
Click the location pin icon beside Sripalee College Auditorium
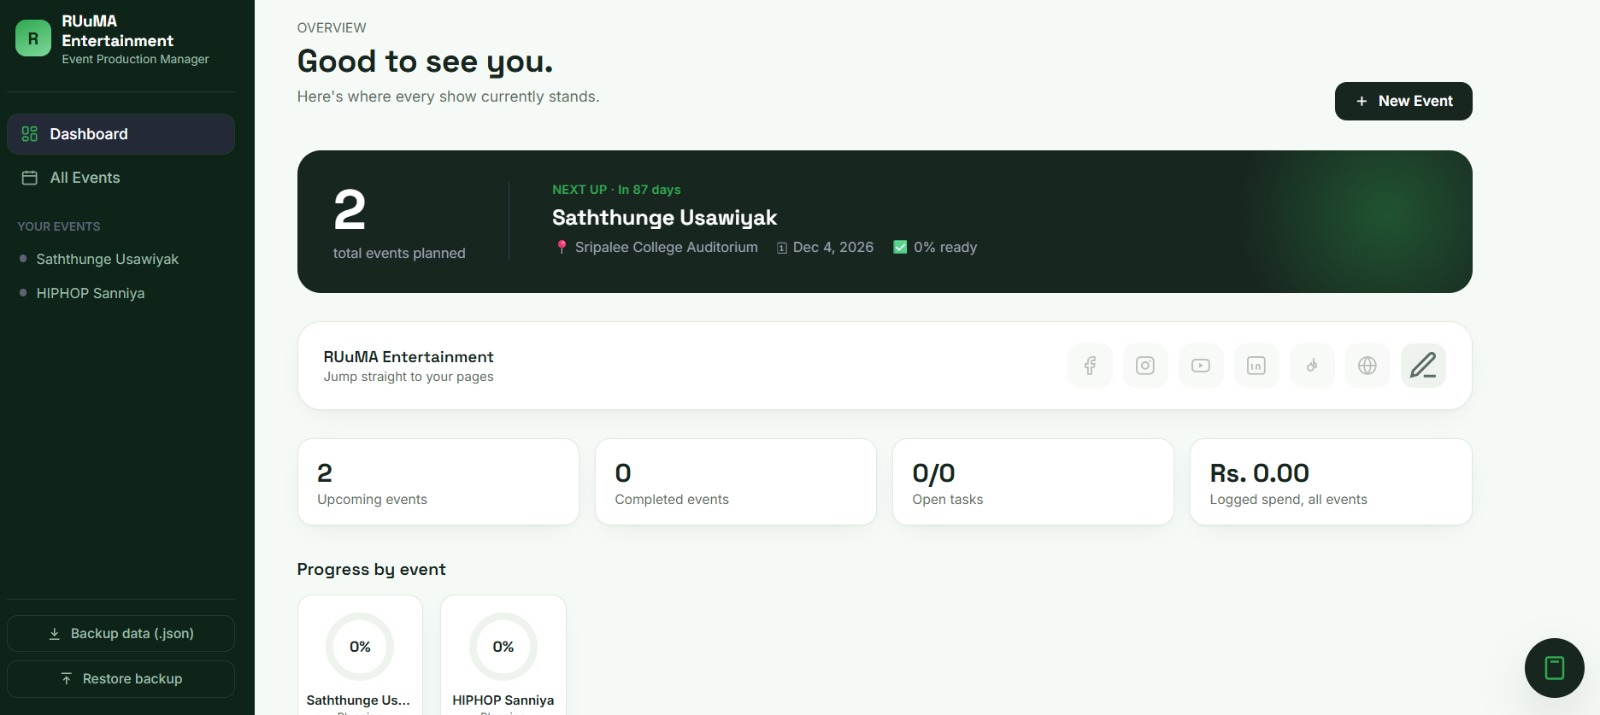point(562,247)
